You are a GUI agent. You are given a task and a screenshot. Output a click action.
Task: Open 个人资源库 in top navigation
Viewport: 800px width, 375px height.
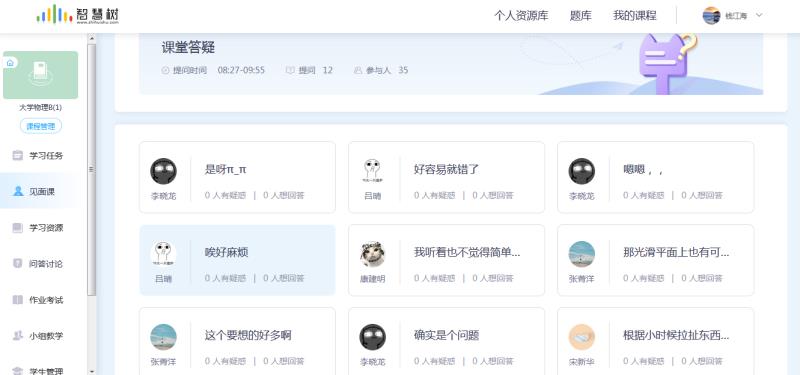tap(521, 16)
